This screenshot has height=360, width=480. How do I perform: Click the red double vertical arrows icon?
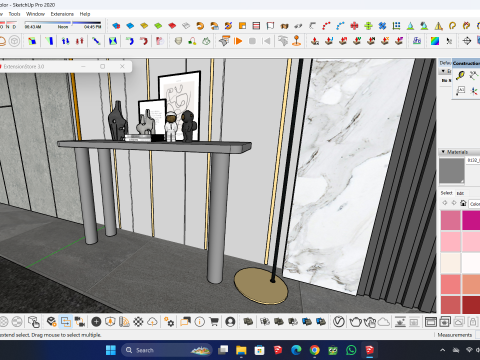click(79, 41)
